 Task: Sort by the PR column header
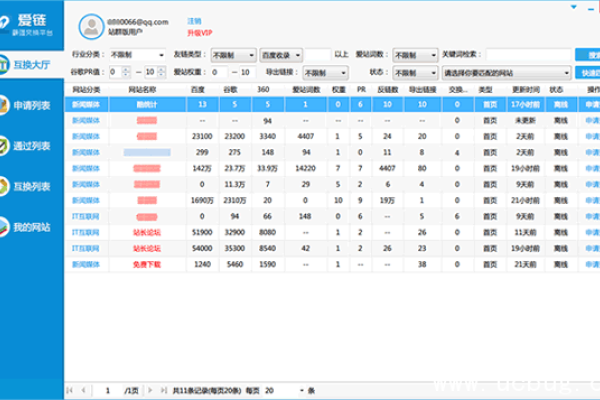click(x=361, y=90)
